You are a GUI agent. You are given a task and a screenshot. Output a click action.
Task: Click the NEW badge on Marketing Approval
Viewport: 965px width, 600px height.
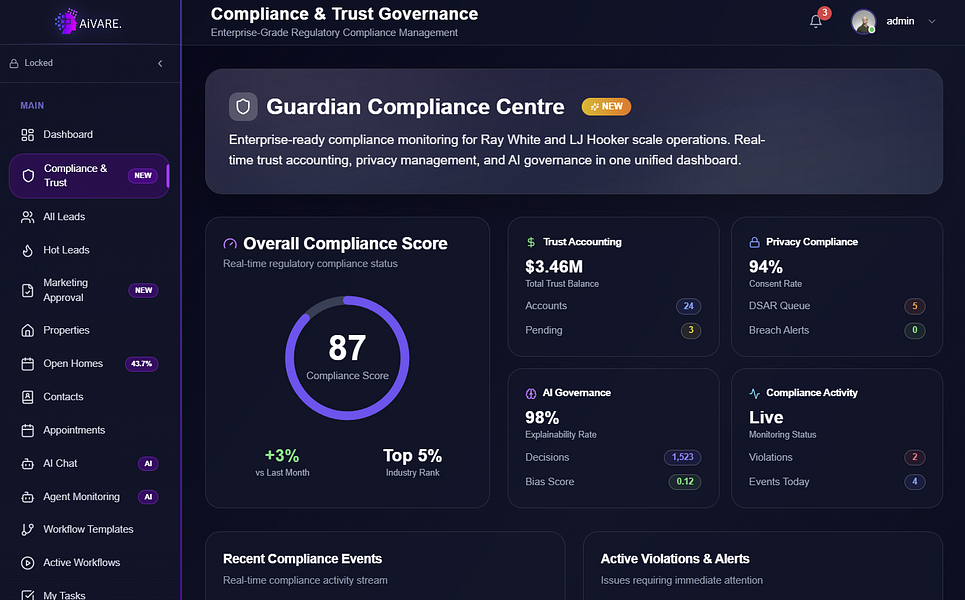click(x=143, y=290)
